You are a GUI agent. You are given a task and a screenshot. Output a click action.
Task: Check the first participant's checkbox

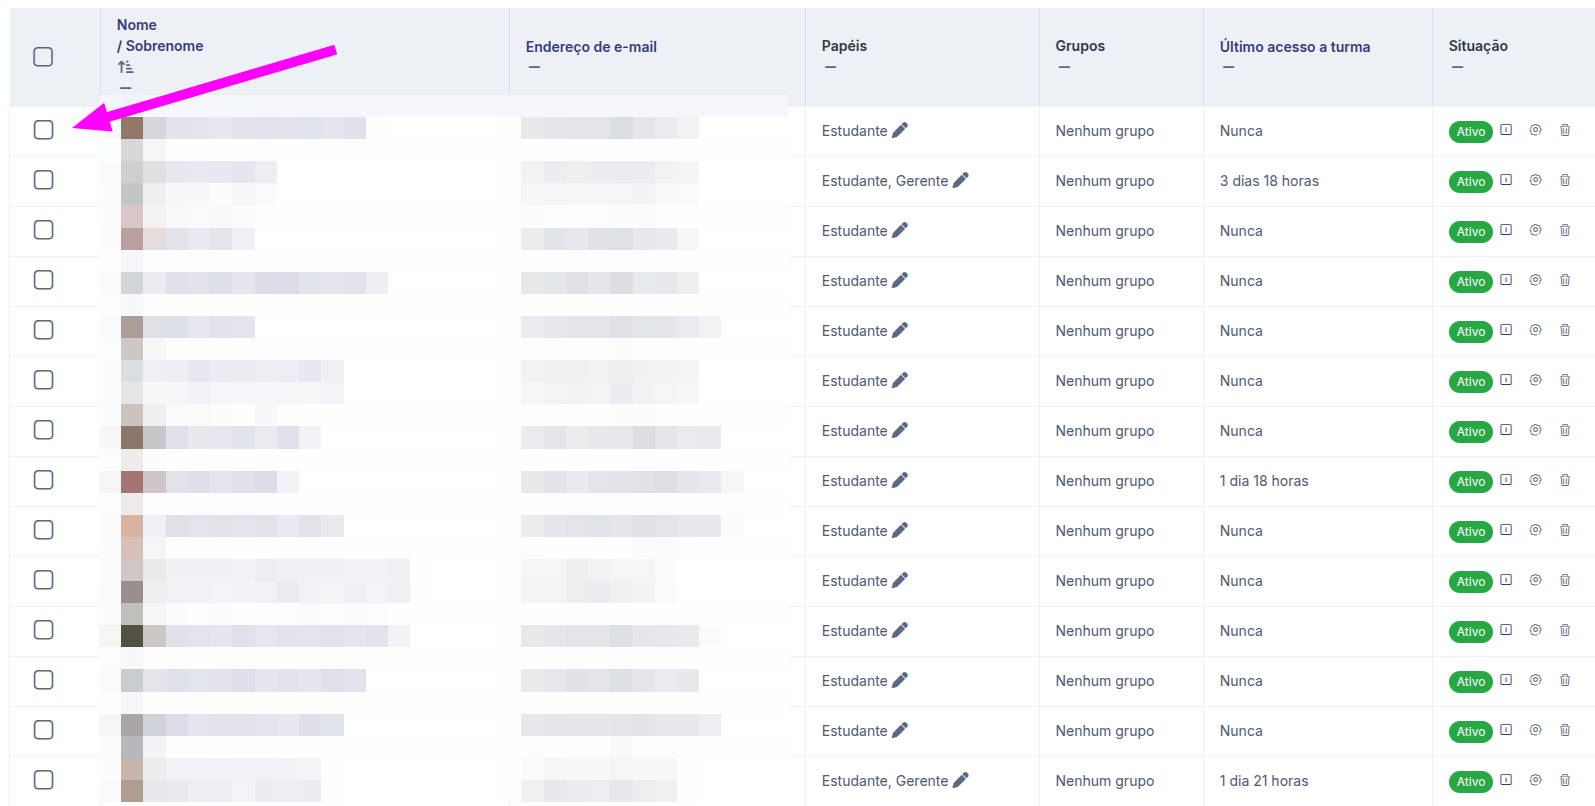click(43, 130)
